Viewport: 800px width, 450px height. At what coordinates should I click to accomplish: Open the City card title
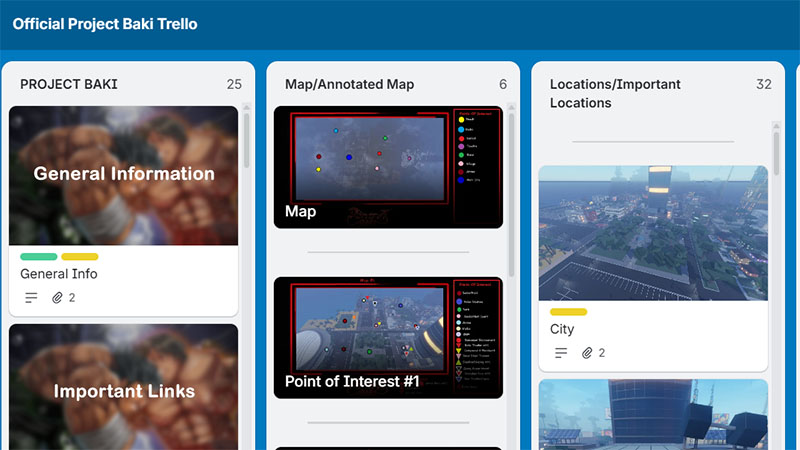pos(562,329)
